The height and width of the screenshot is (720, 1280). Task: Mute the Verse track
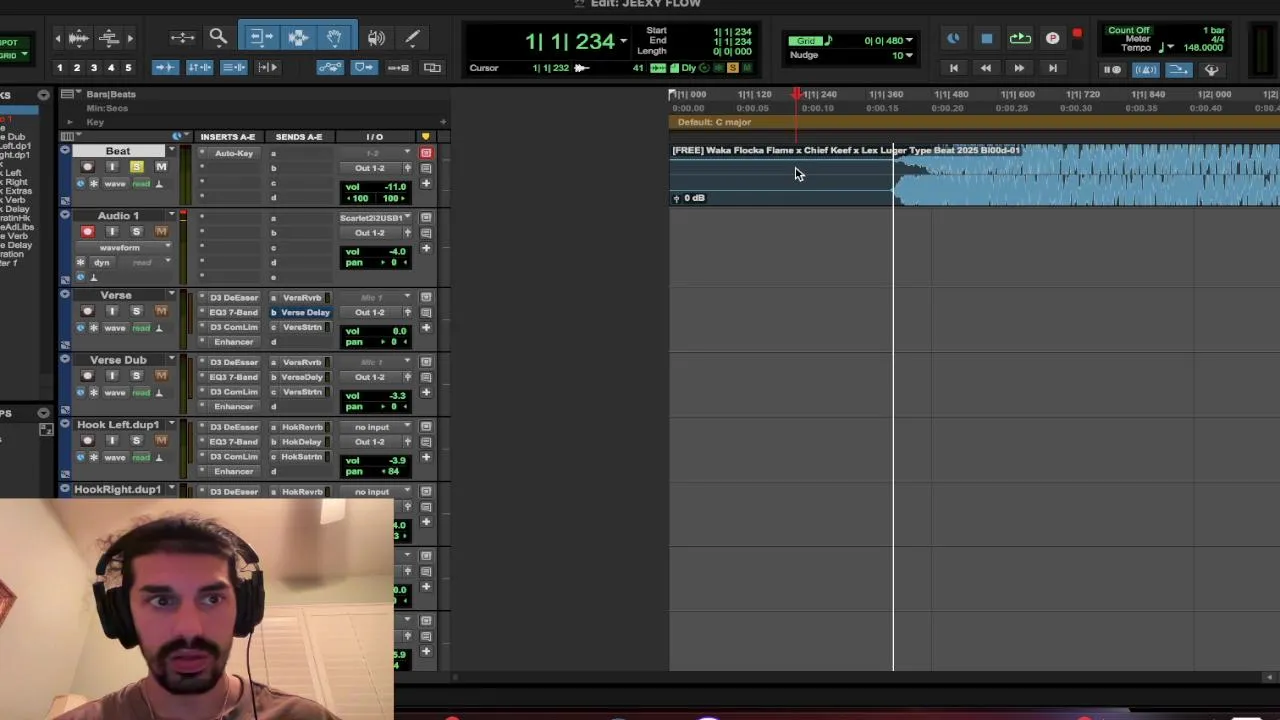[x=161, y=311]
